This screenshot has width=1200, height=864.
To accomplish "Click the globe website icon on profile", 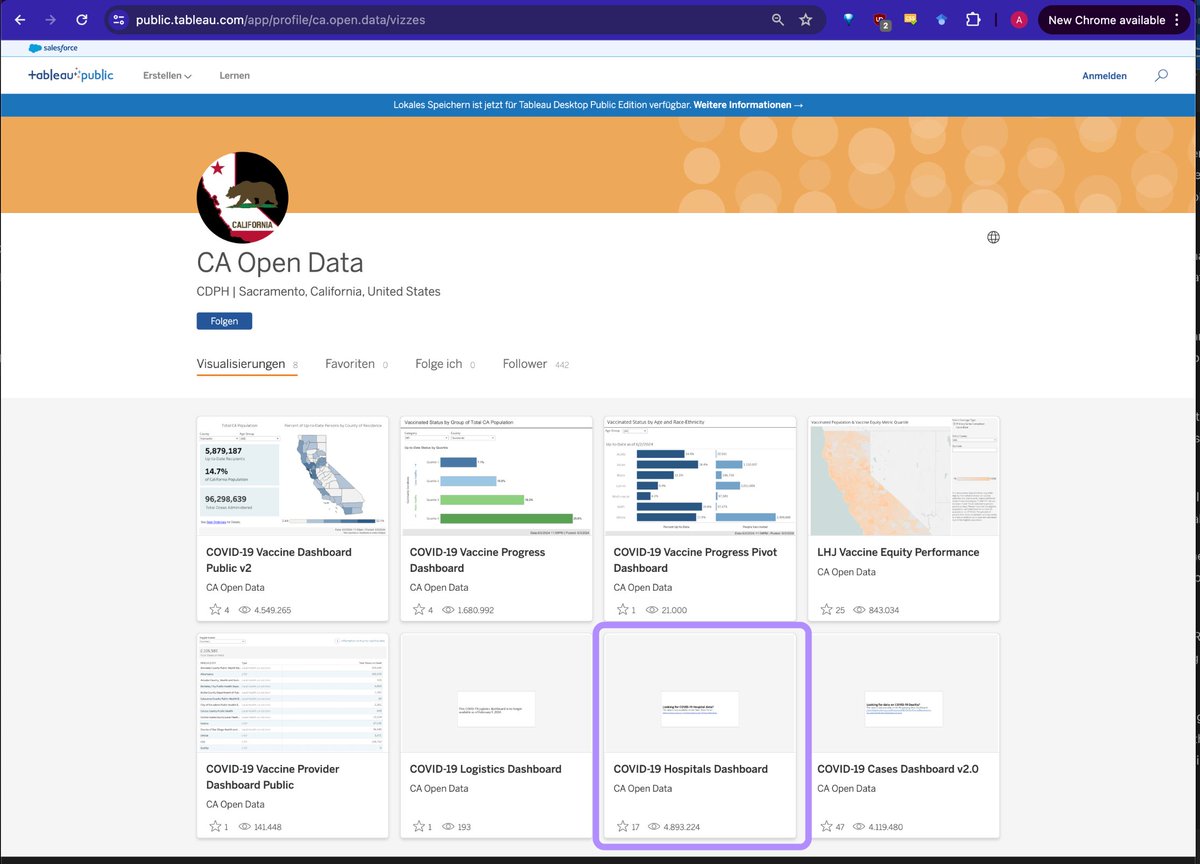I will 993,237.
